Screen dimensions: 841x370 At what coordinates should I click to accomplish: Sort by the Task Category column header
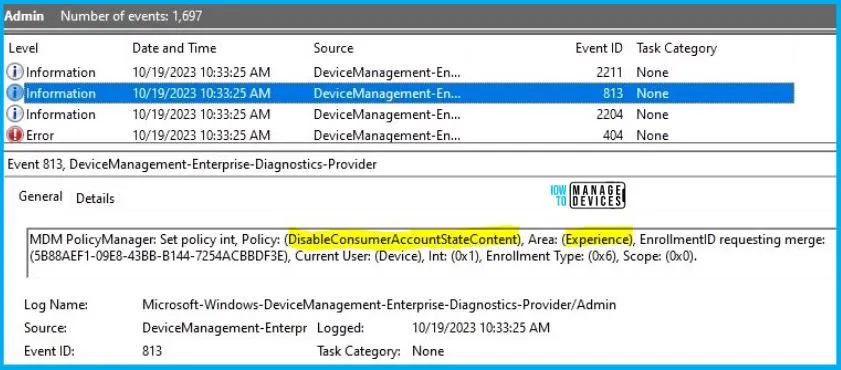point(676,48)
